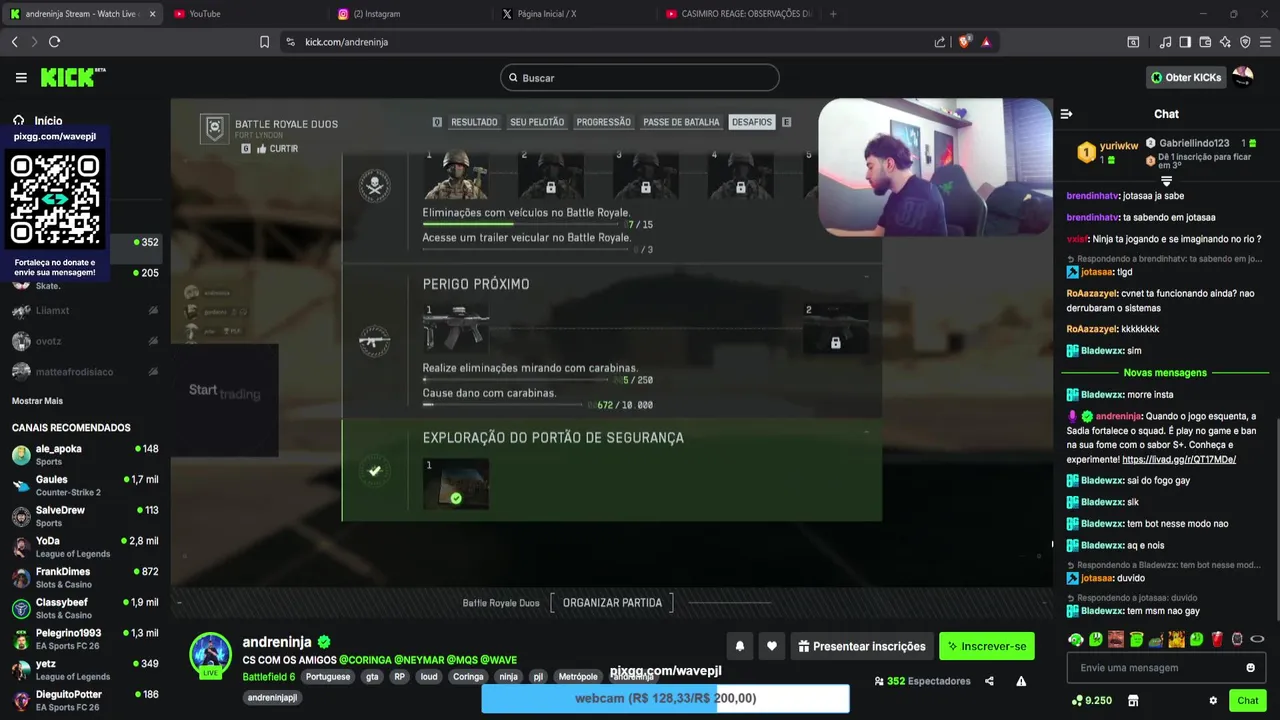Open yetz recommended channel
This screenshot has height=720, width=1280.
85,670
